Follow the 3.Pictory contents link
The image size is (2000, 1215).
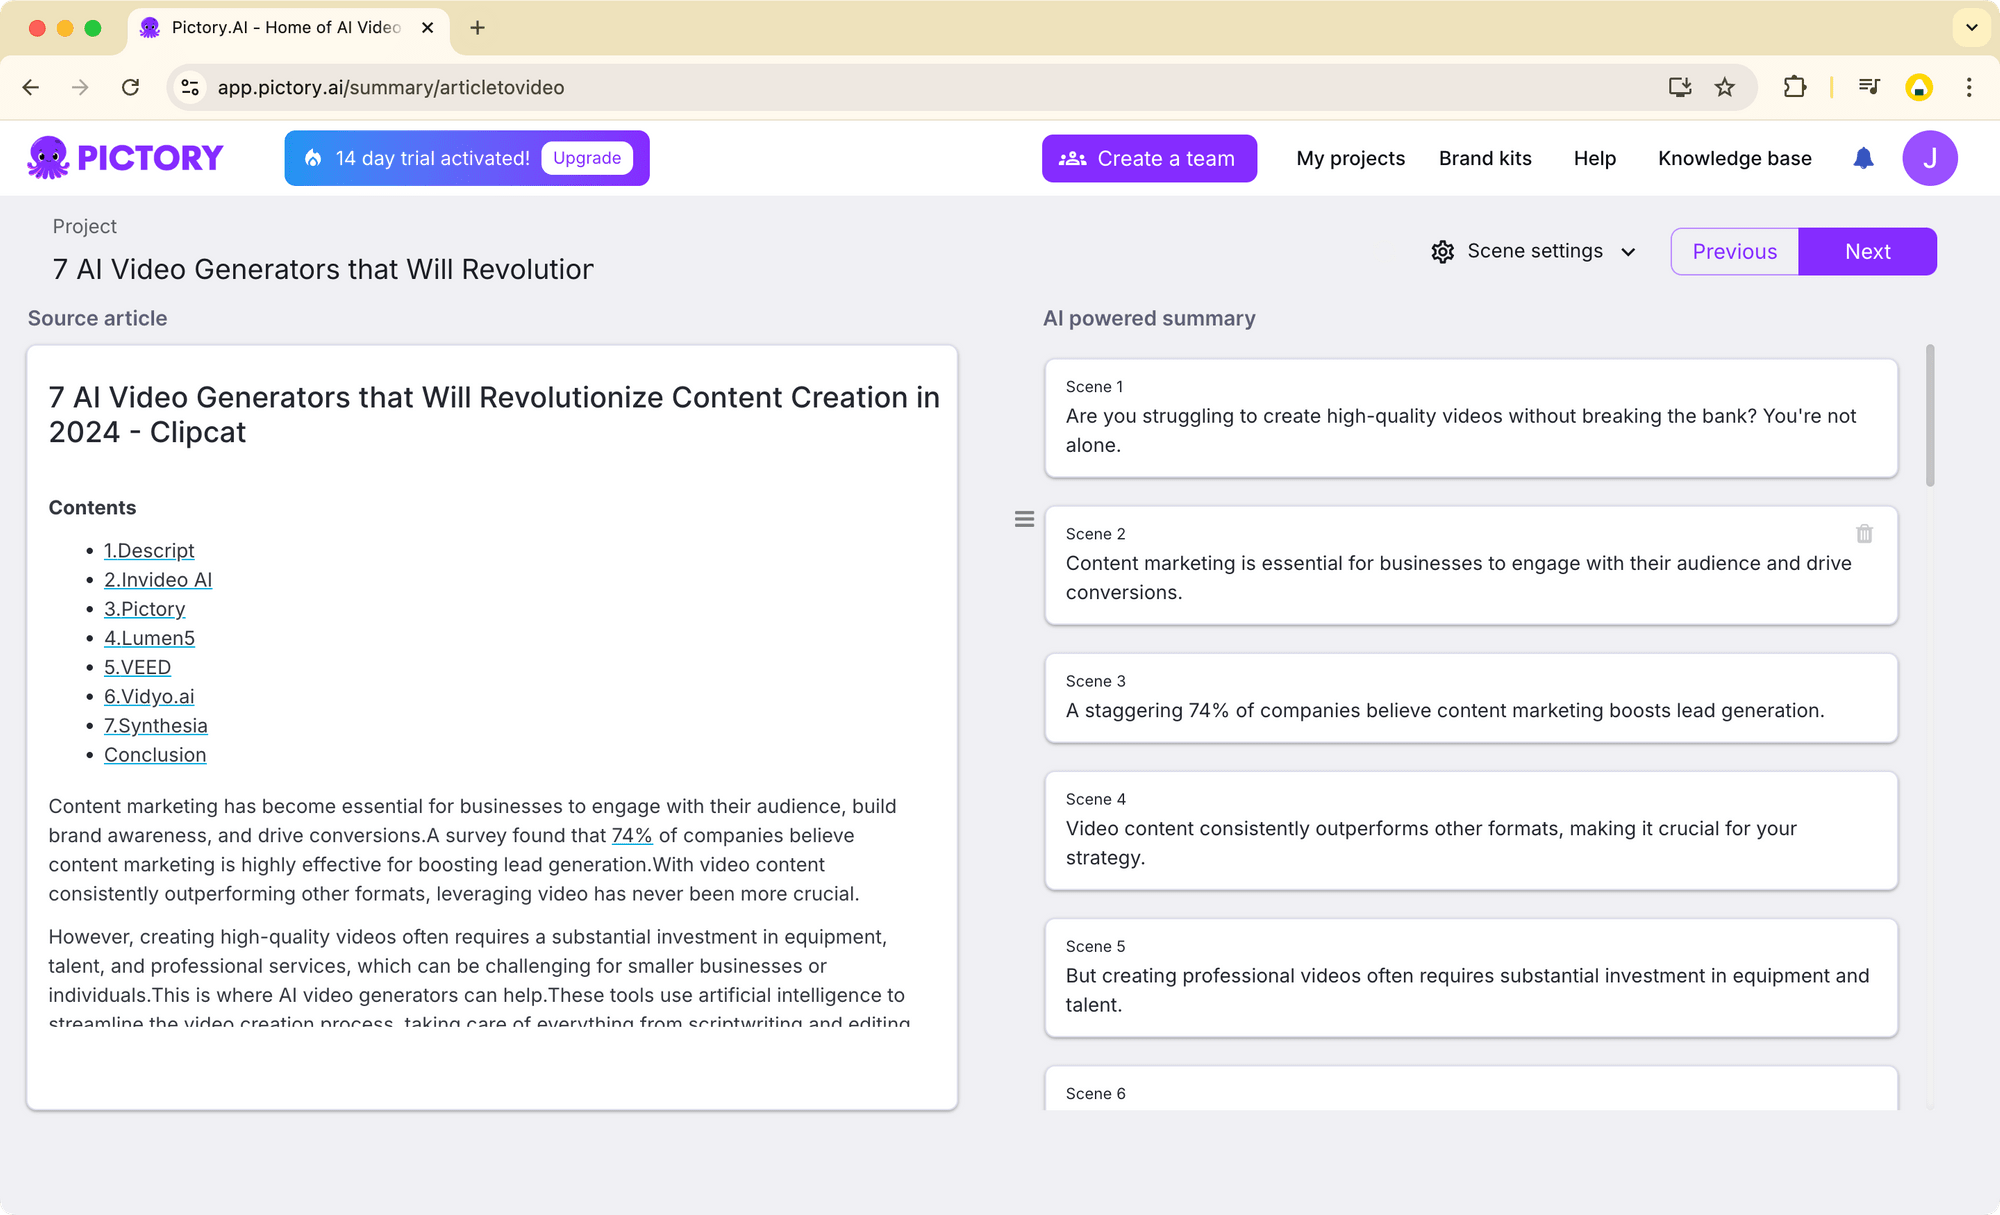point(144,609)
